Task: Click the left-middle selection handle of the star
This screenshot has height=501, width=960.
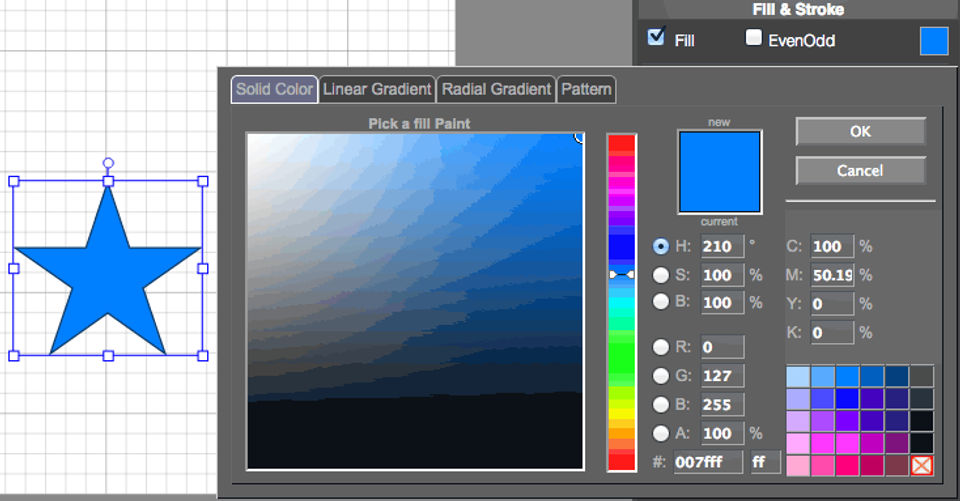Action: point(13,268)
